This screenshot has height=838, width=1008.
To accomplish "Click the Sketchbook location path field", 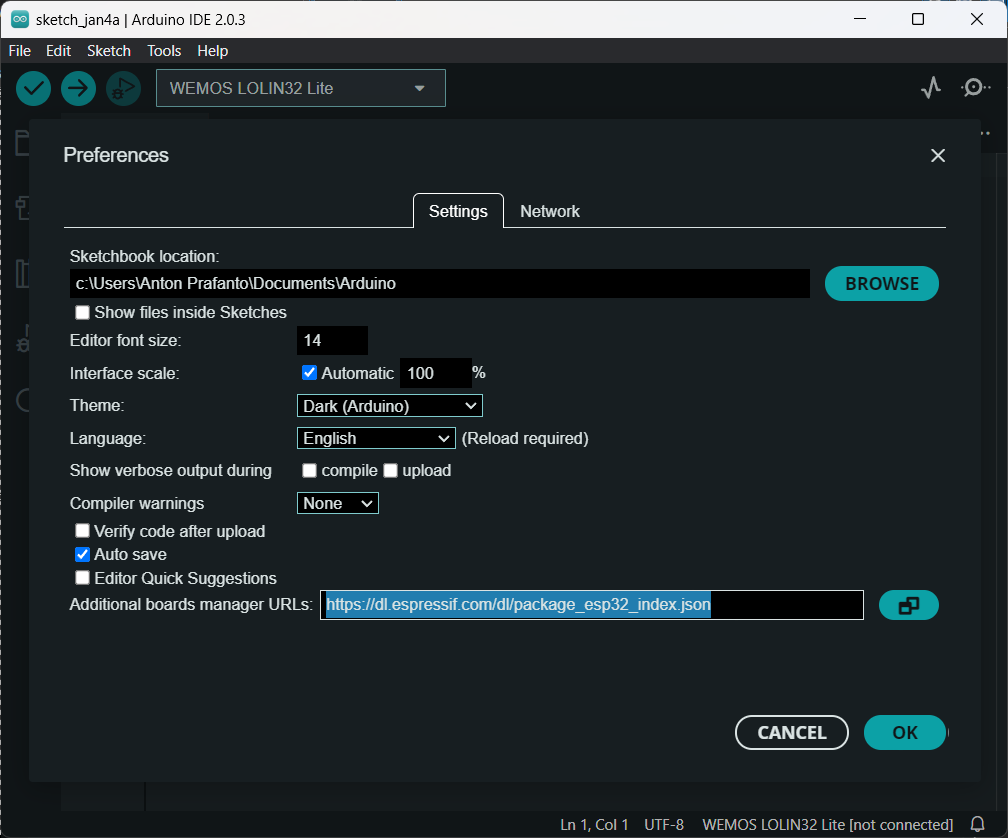I will (x=440, y=283).
